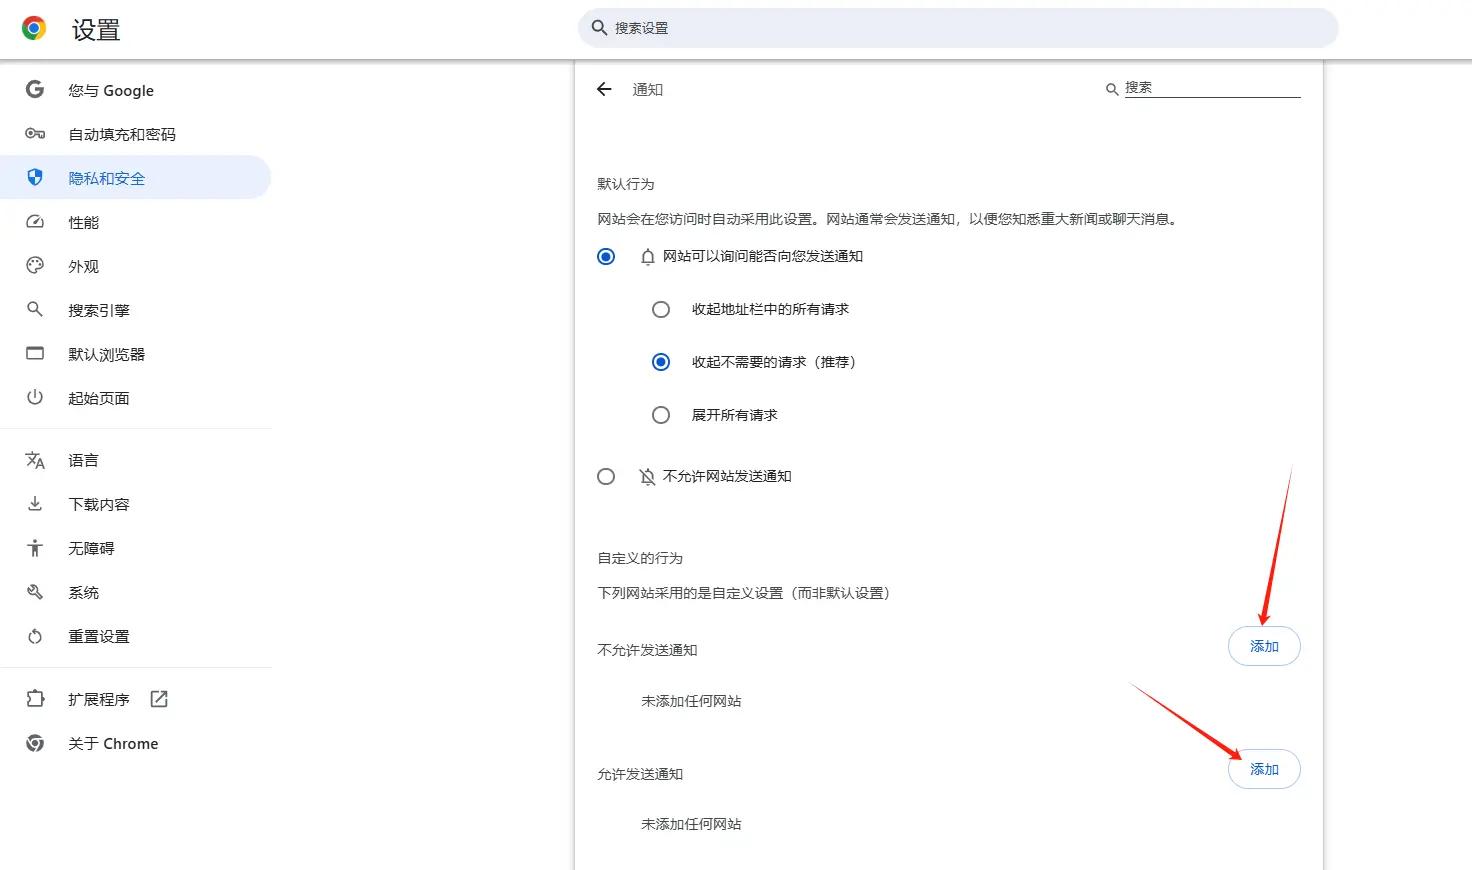Image resolution: width=1472 pixels, height=870 pixels.
Task: Open 默认浏览器 settings section
Action: click(136, 354)
